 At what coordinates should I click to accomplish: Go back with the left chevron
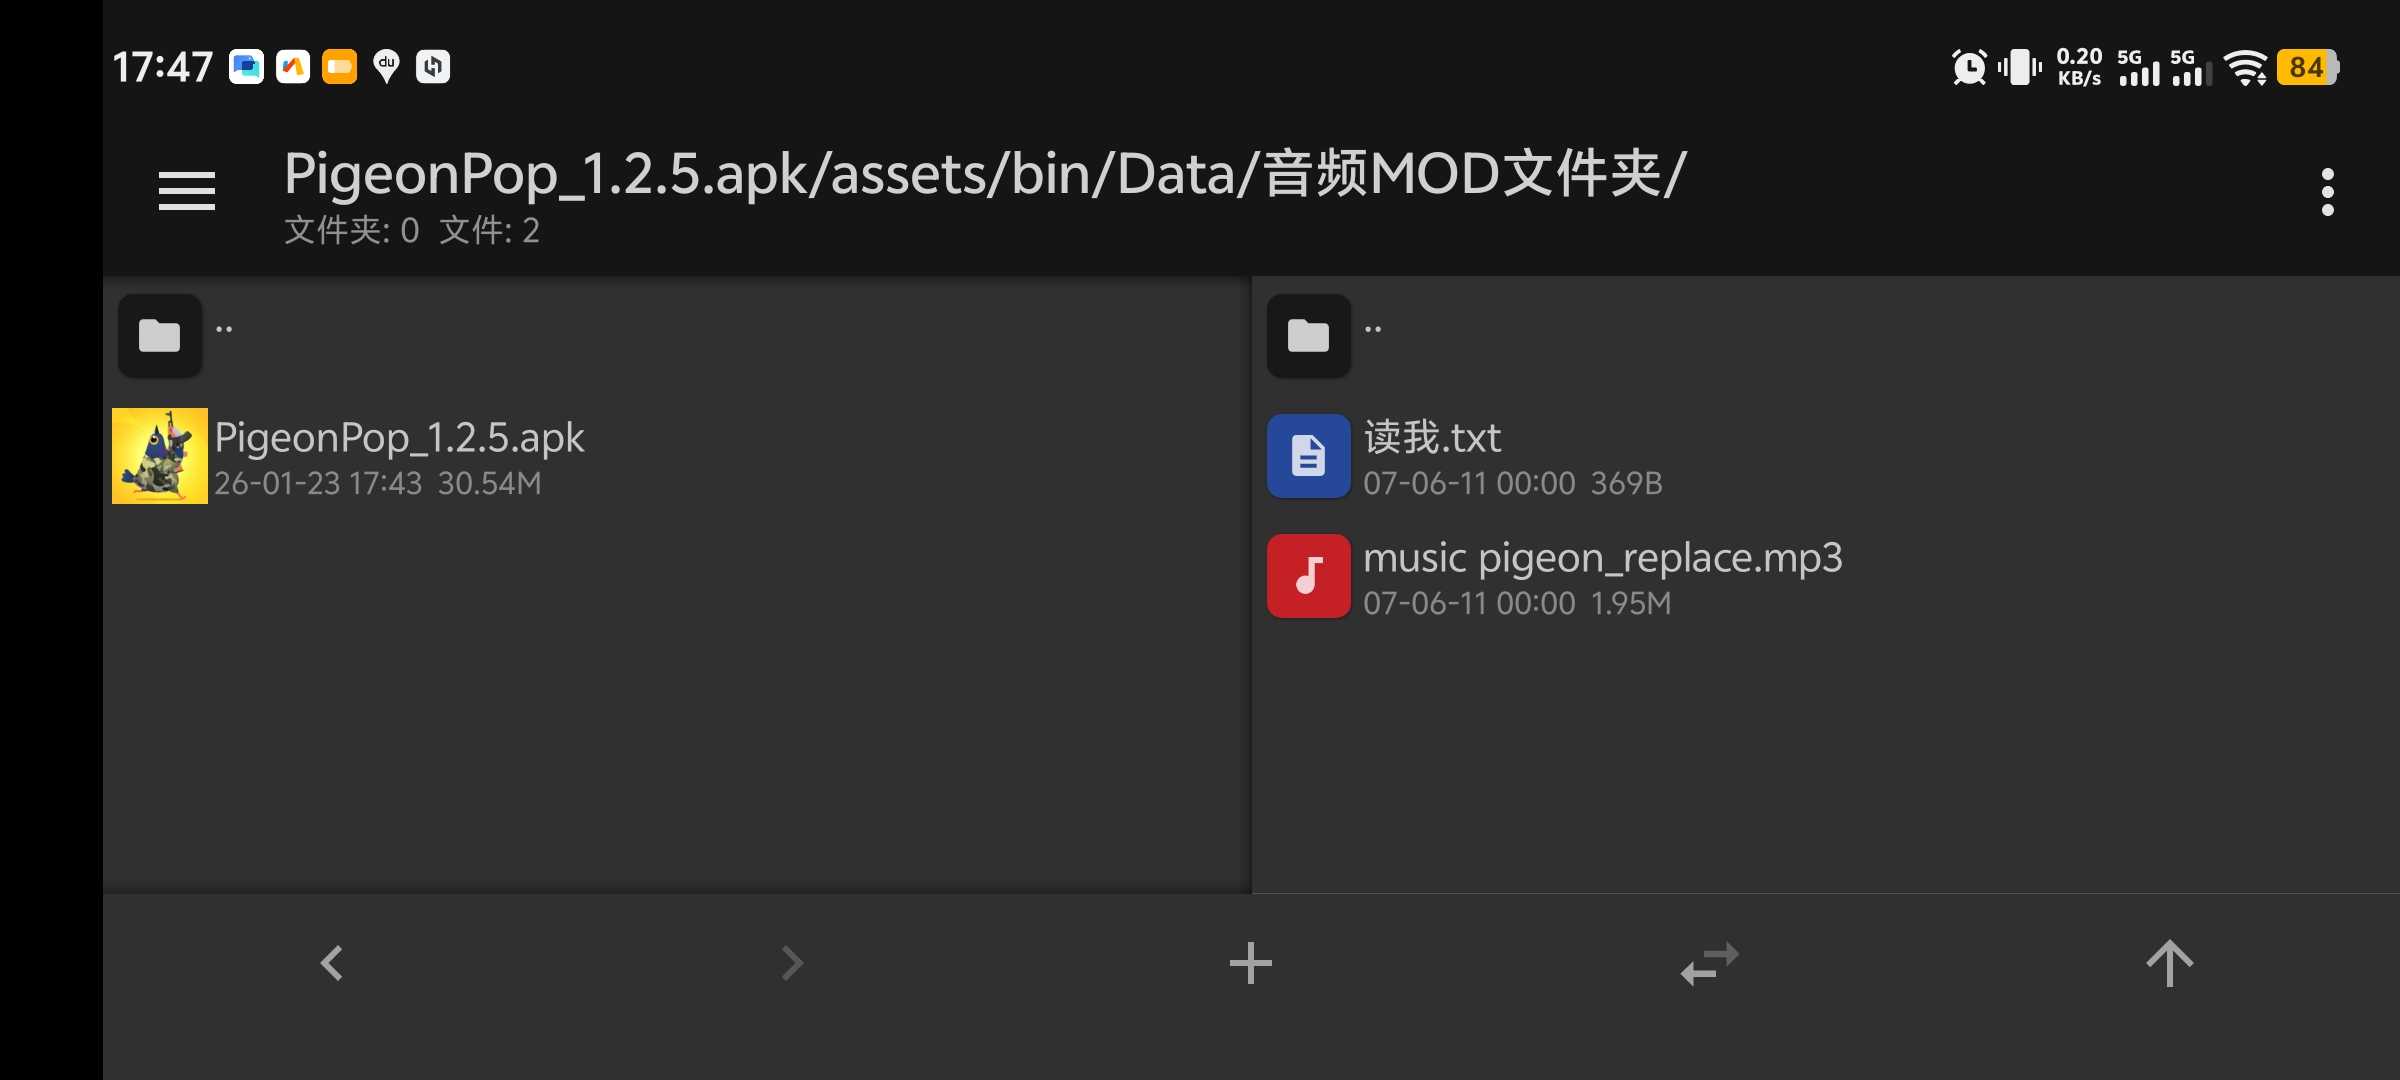tap(332, 963)
